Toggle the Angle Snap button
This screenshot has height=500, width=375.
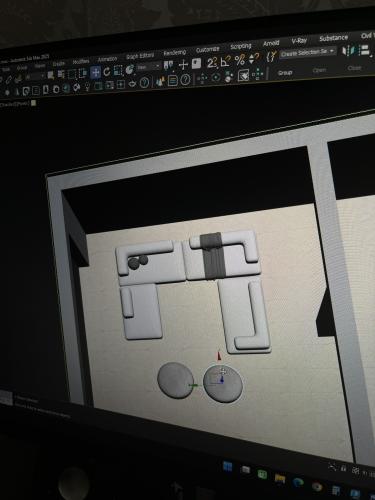click(226, 61)
